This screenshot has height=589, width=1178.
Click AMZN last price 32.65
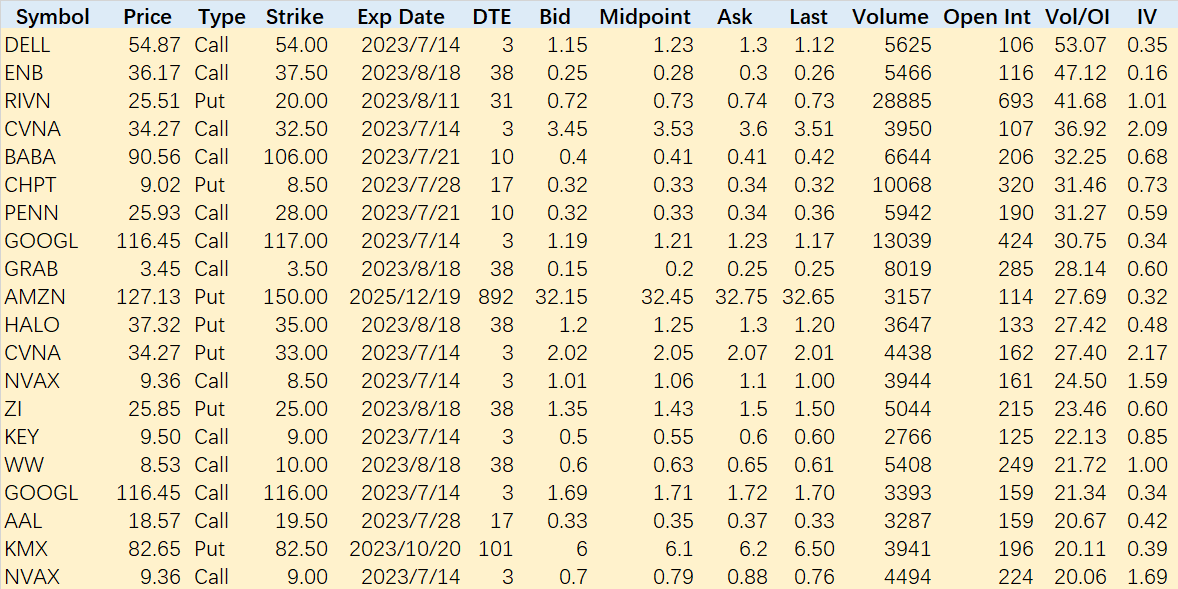(x=808, y=297)
